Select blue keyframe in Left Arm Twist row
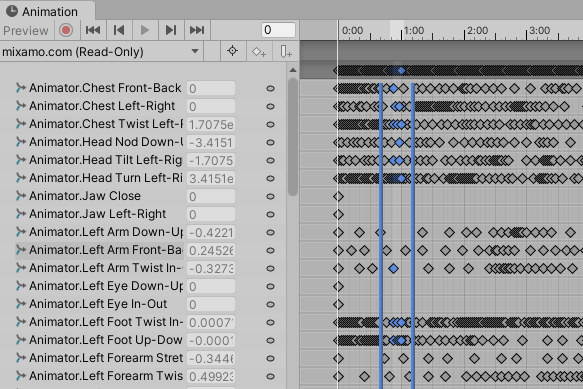583x389 pixels. pos(393,268)
